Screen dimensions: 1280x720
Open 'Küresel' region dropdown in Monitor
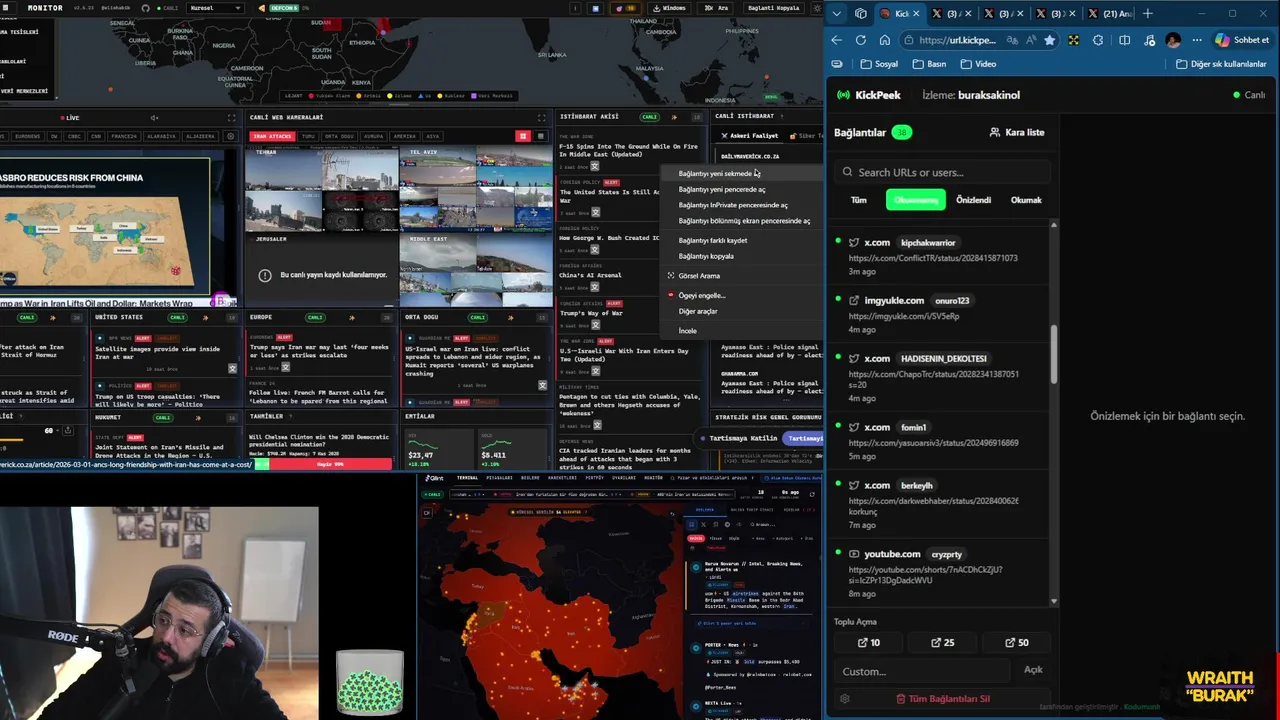coord(215,8)
